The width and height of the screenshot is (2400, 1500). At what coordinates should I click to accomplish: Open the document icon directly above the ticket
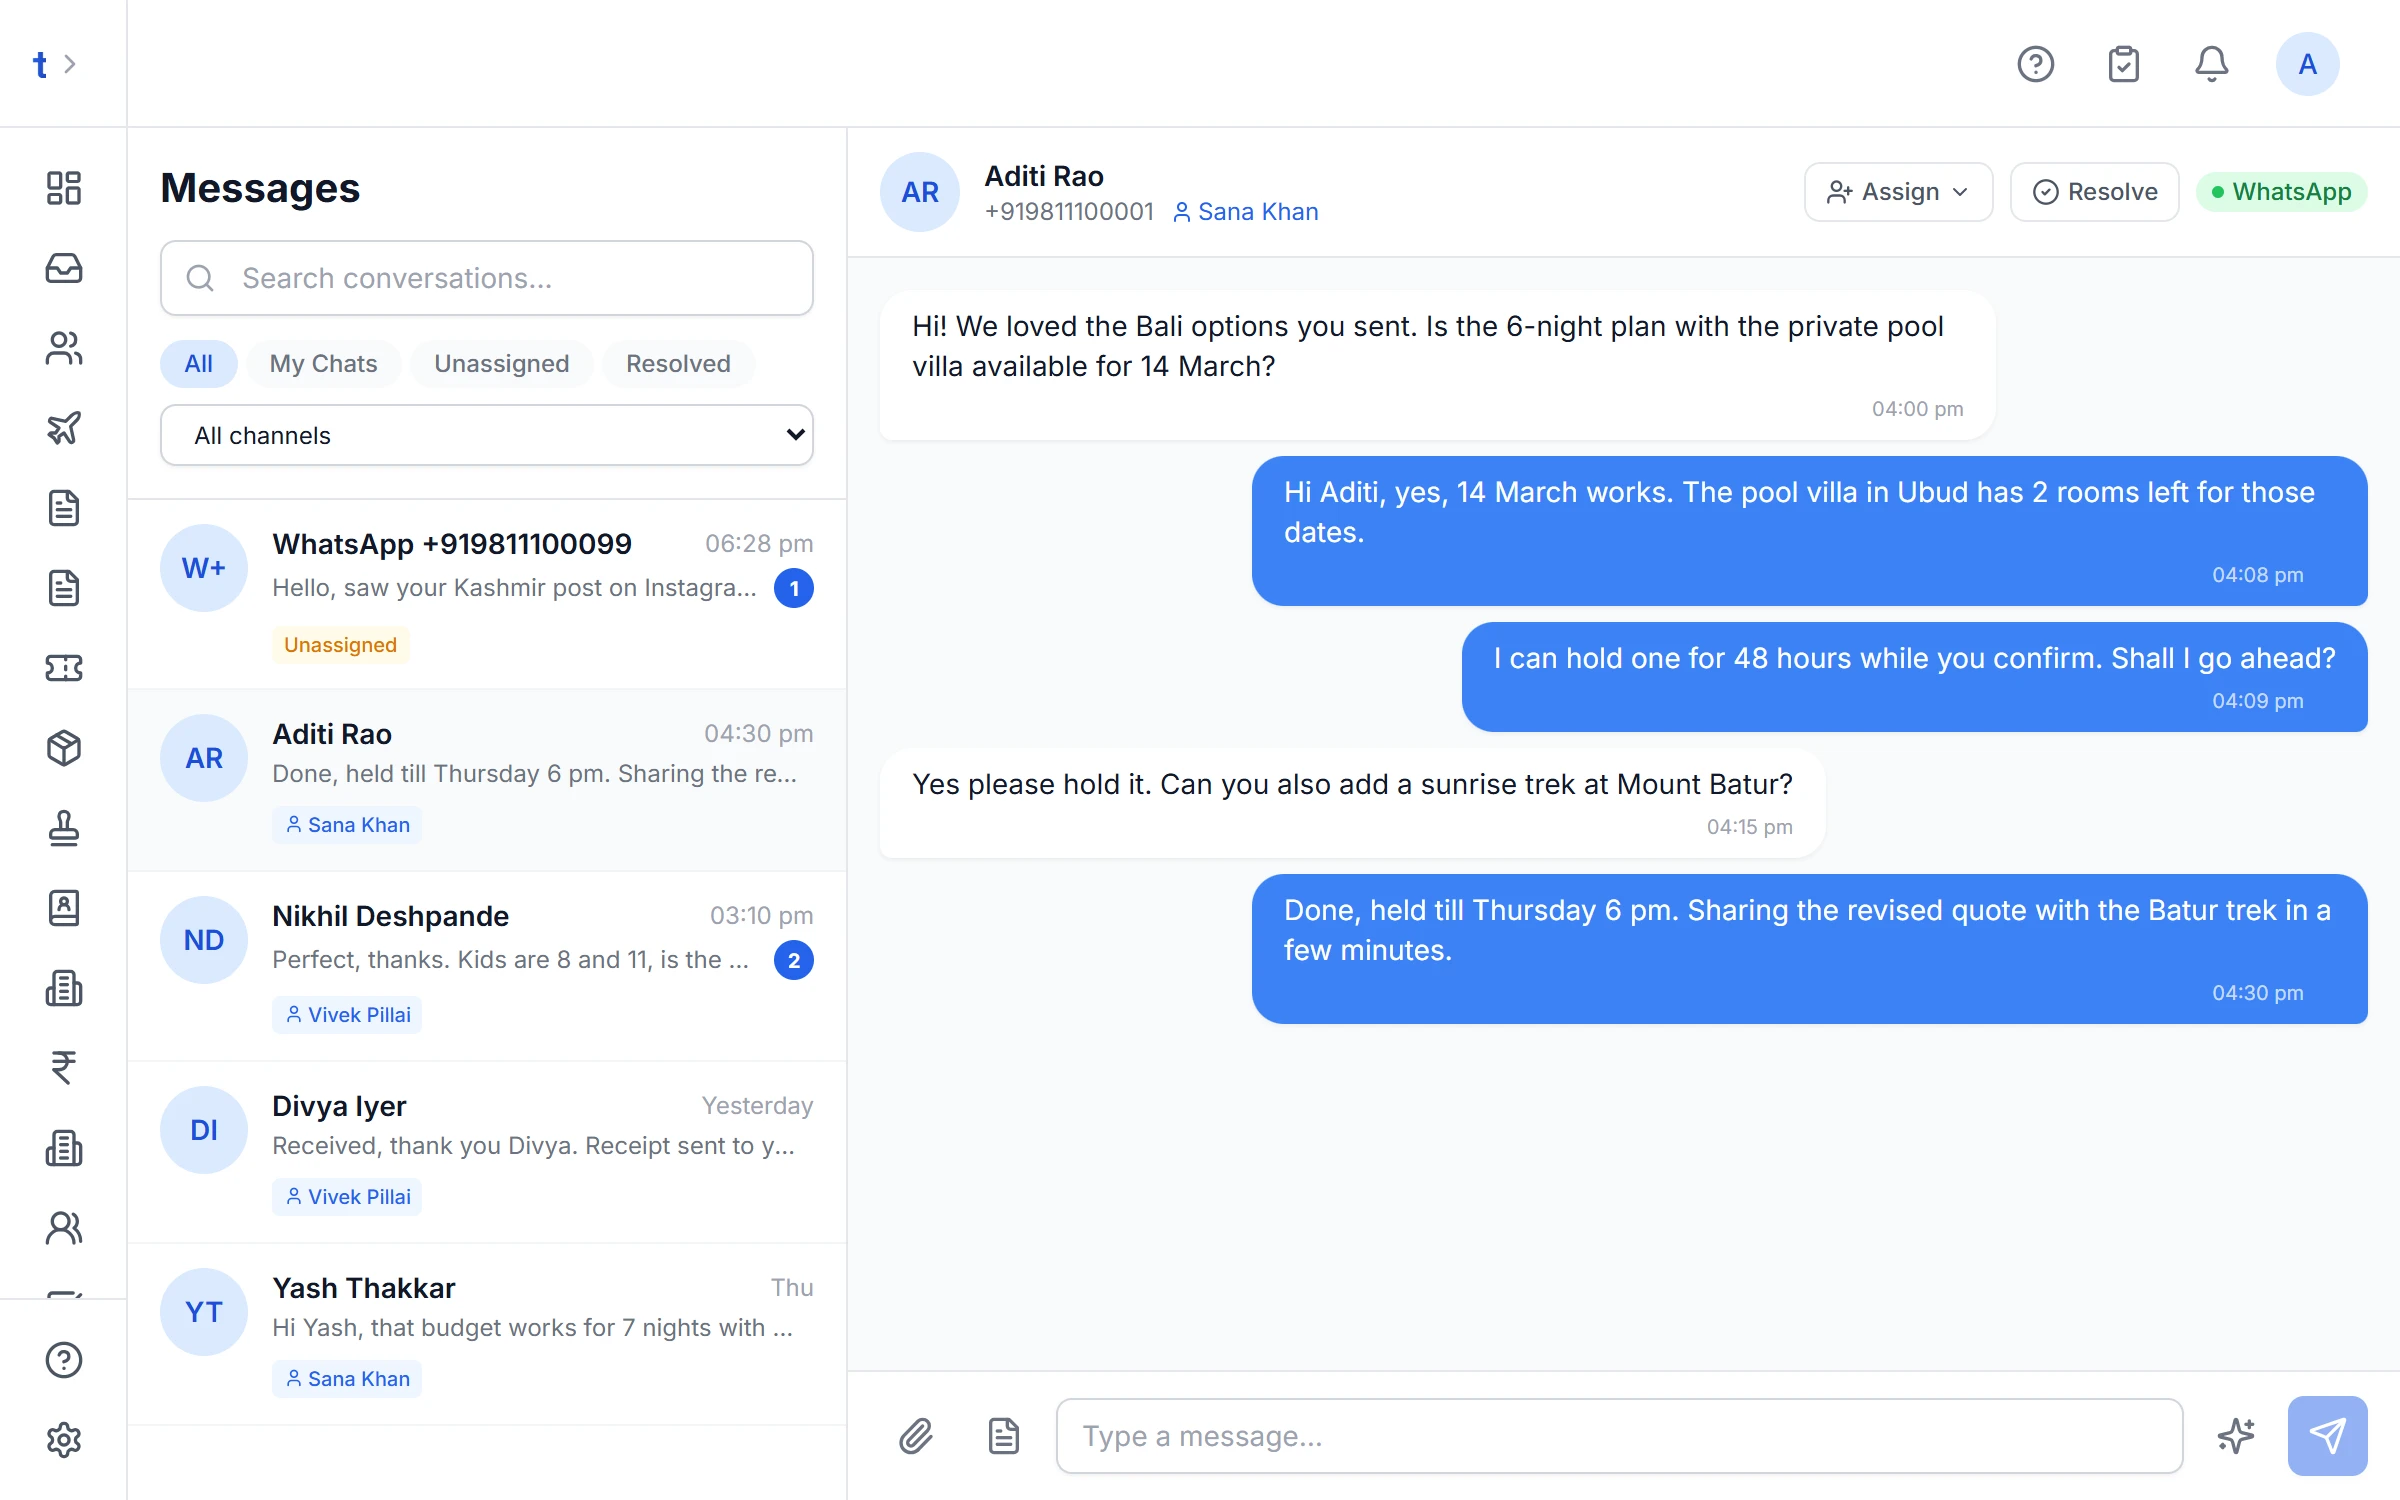click(64, 588)
